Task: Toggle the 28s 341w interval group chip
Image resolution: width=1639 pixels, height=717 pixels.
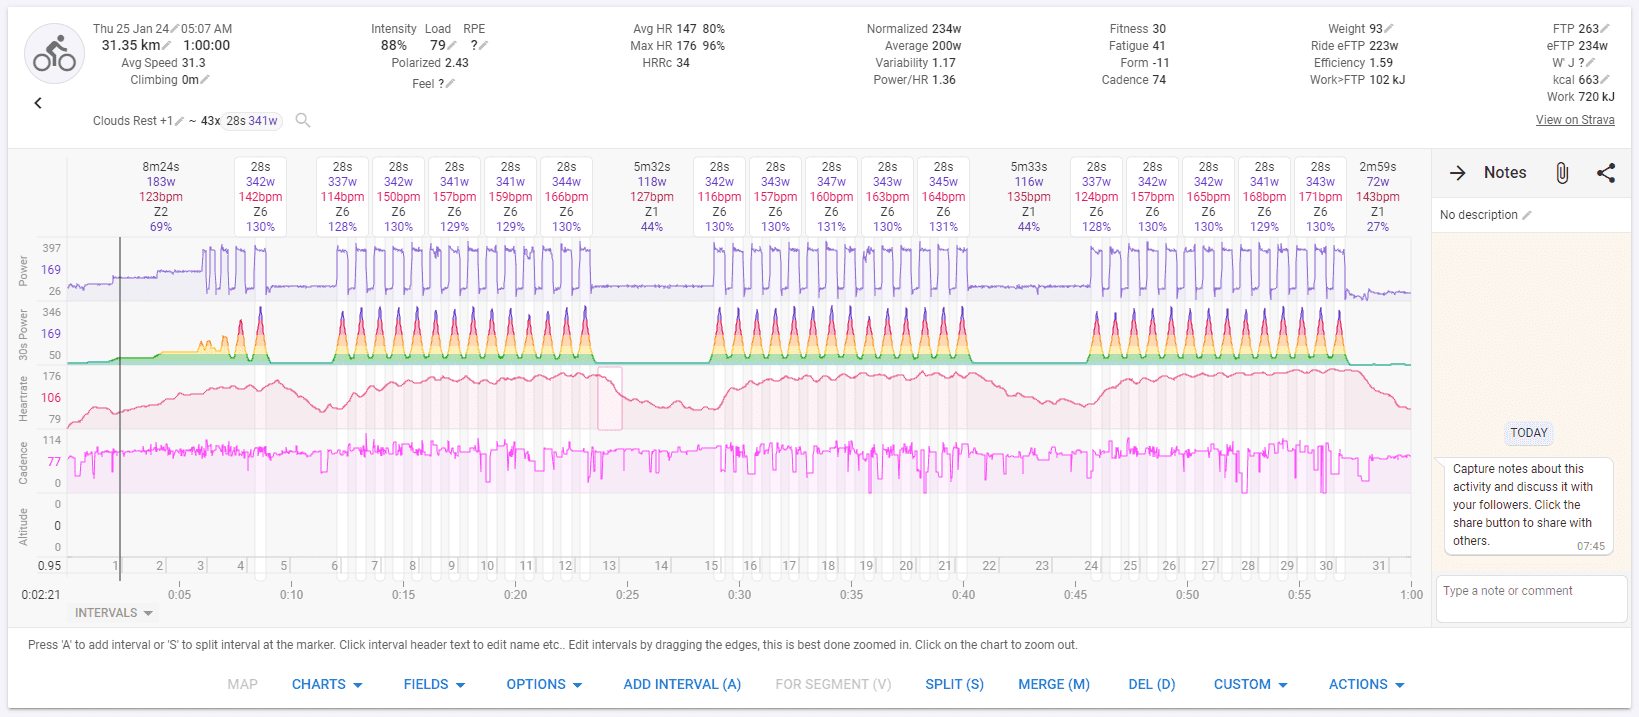Action: (251, 121)
